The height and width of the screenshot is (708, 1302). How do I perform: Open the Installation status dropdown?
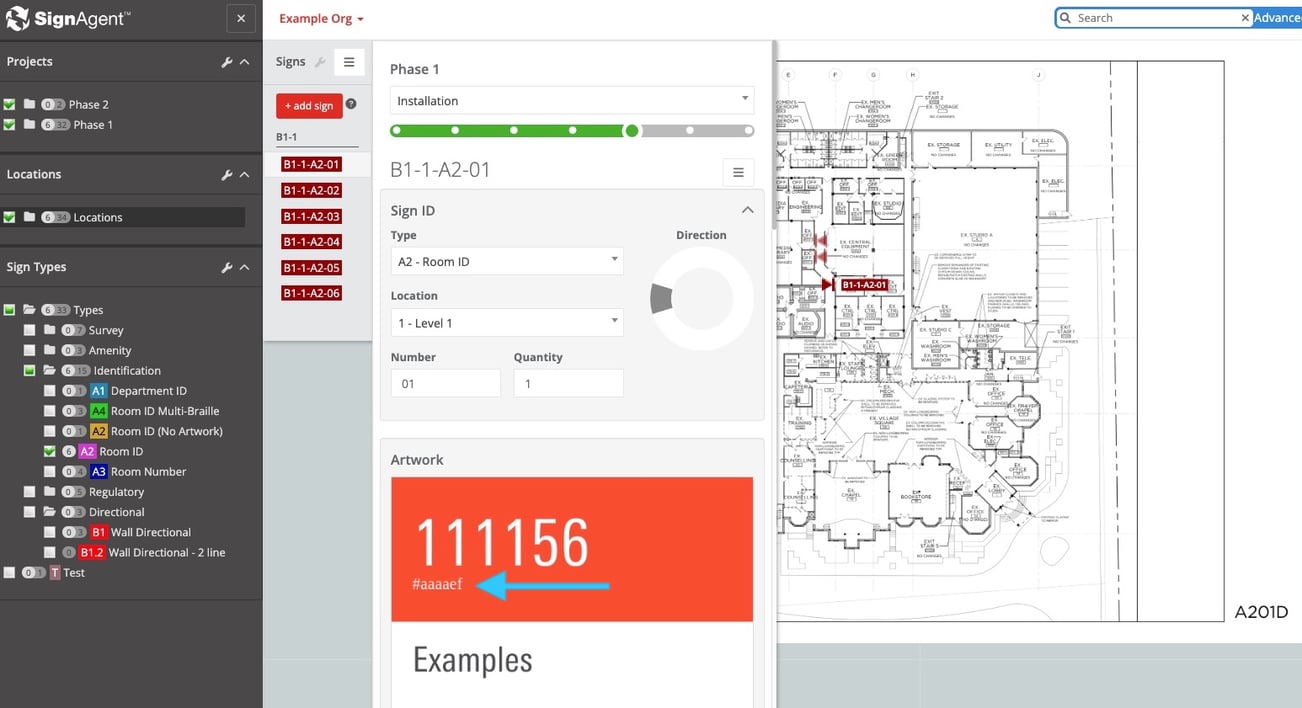(x=571, y=101)
